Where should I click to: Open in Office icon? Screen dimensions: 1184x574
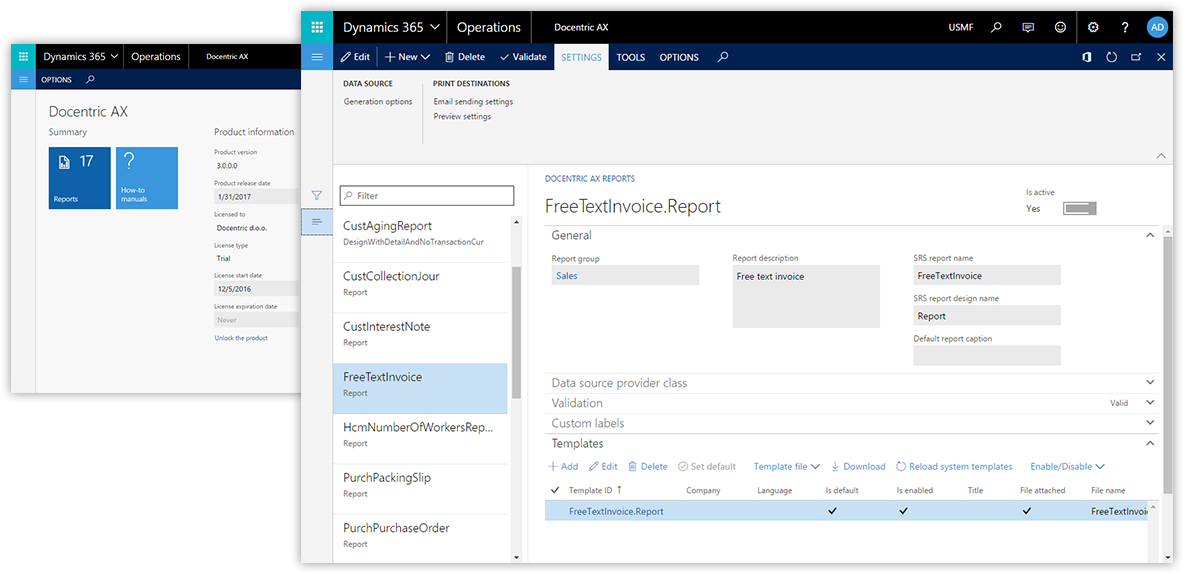(x=1087, y=57)
